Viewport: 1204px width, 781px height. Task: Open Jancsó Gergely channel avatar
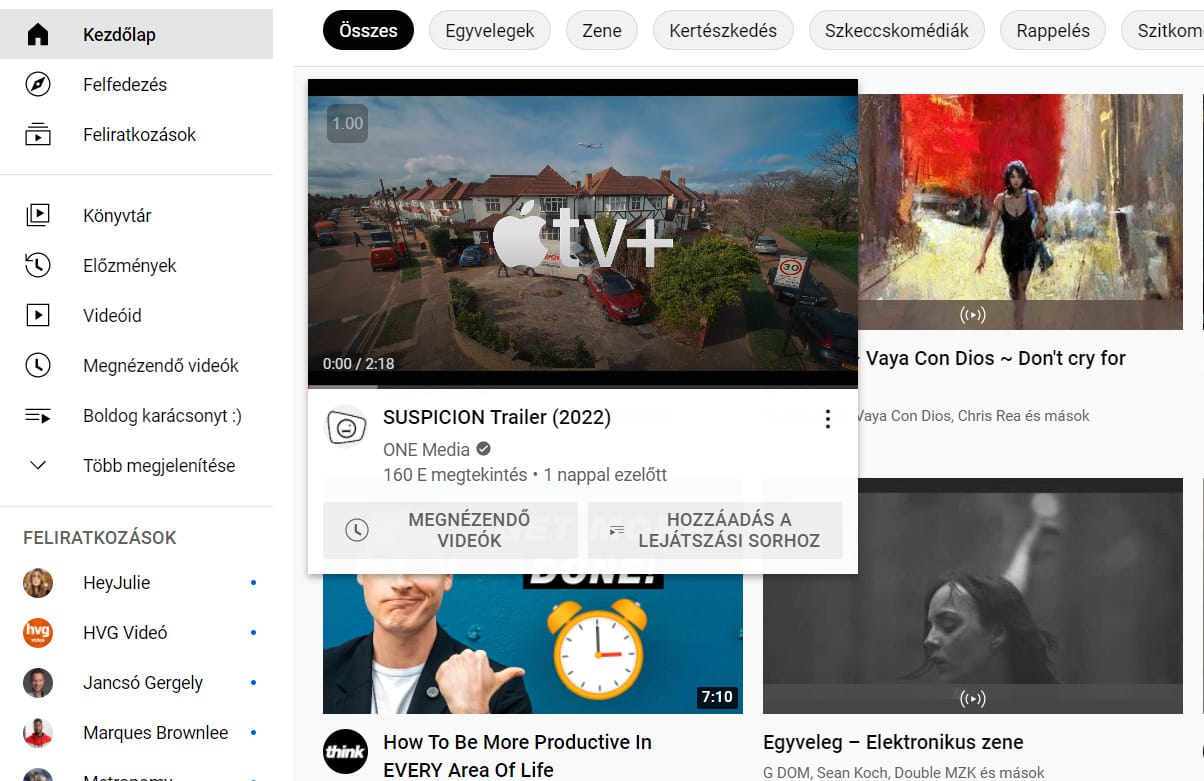point(38,682)
